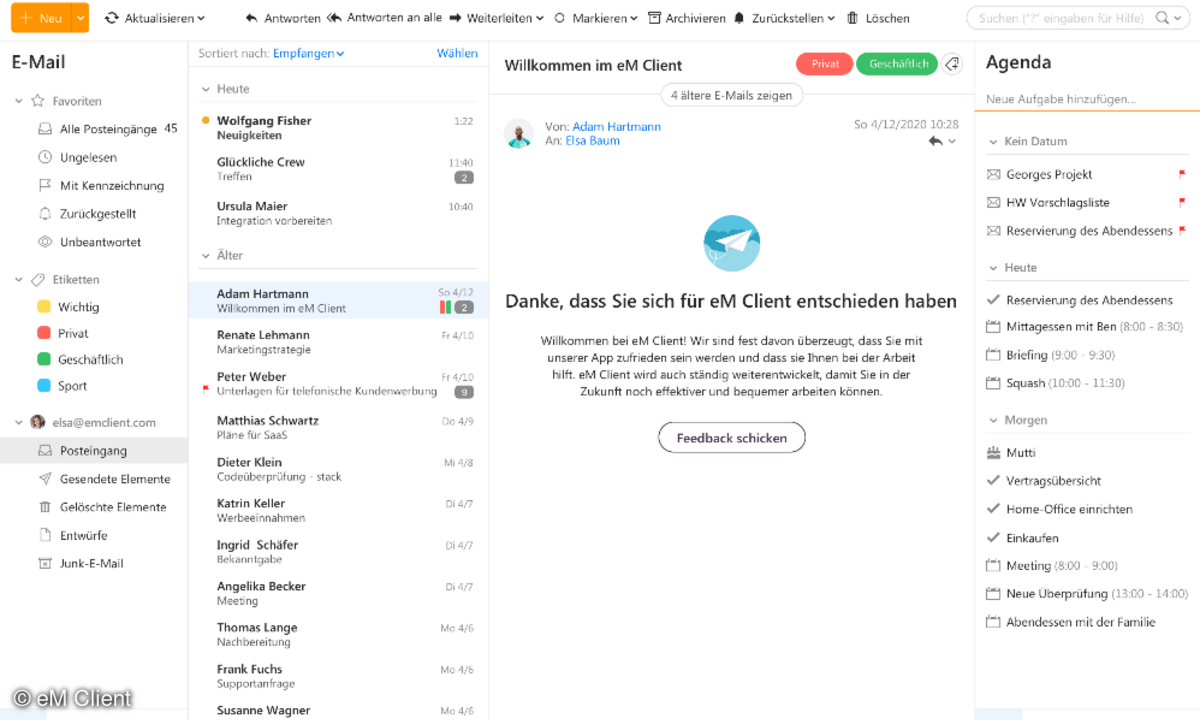Click Antworten an alle toolbar button

384,18
